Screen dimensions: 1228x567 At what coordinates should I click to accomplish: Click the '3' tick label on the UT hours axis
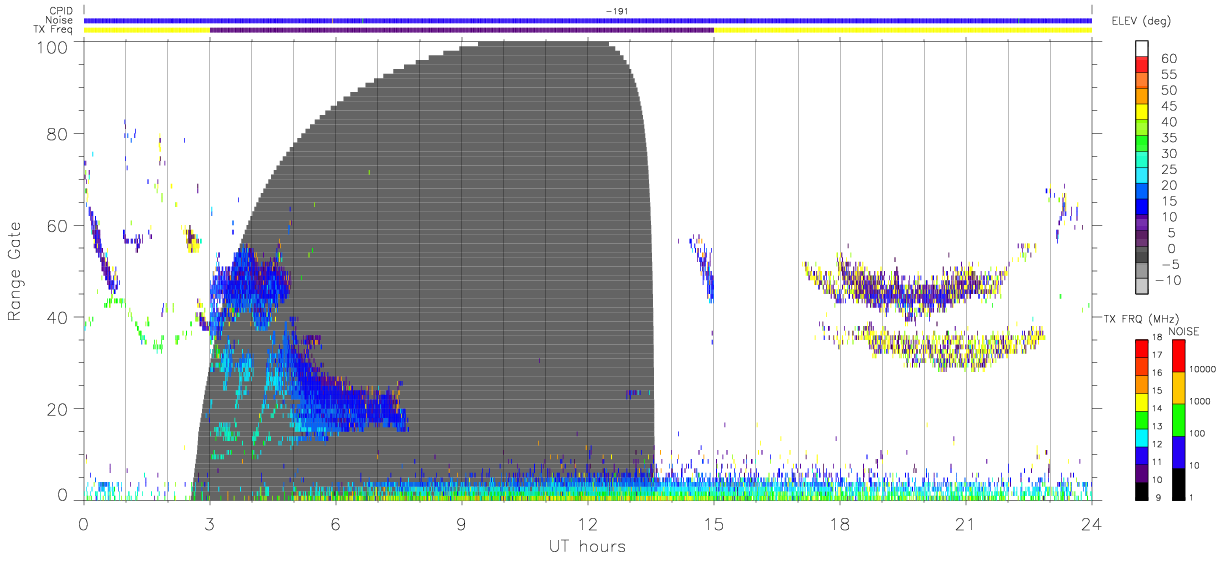[209, 523]
